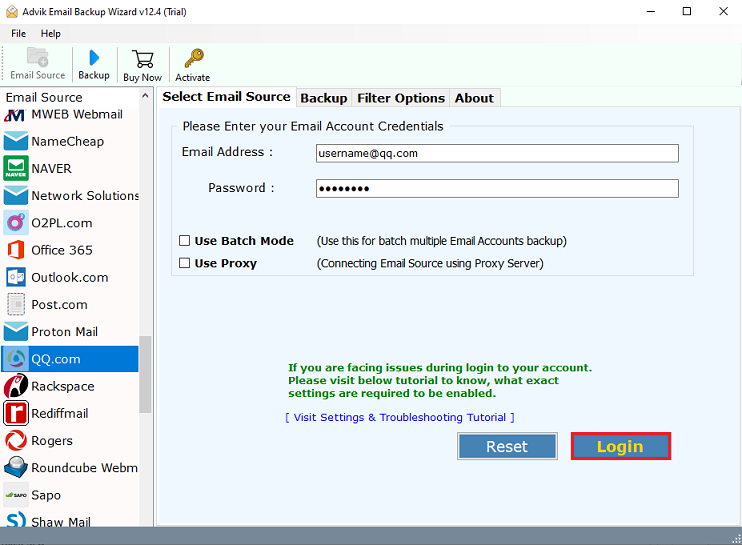The height and width of the screenshot is (545, 742).
Task: Select Rogers text in list
Action: (52, 440)
